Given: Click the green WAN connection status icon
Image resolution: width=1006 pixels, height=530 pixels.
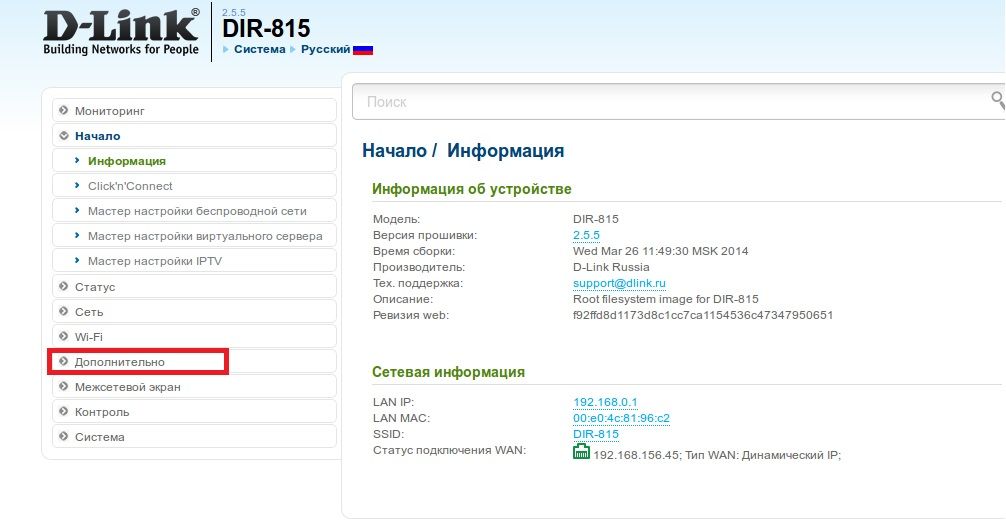Looking at the screenshot, I should pos(581,452).
